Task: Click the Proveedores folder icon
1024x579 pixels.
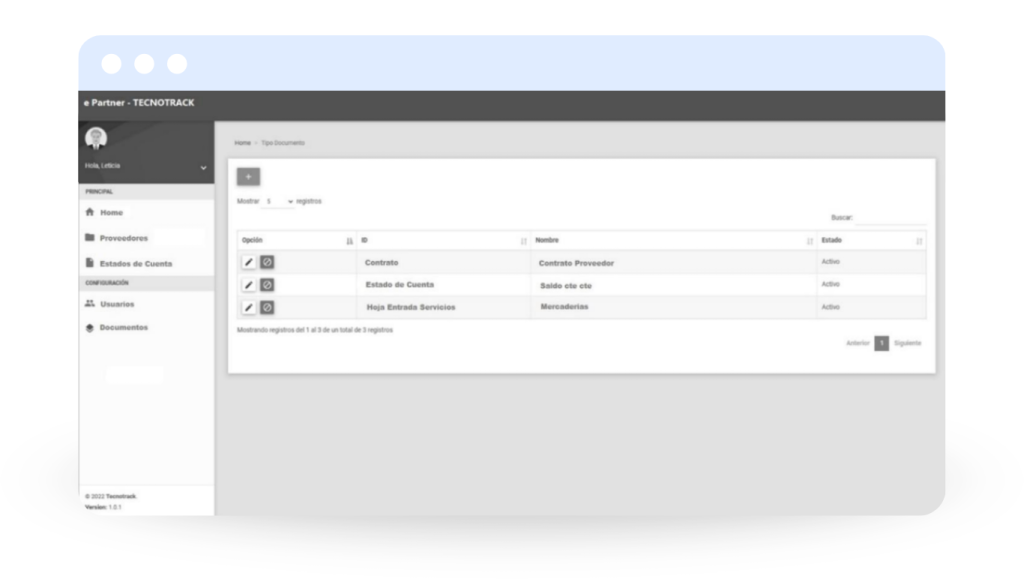Action: pyautogui.click(x=89, y=237)
